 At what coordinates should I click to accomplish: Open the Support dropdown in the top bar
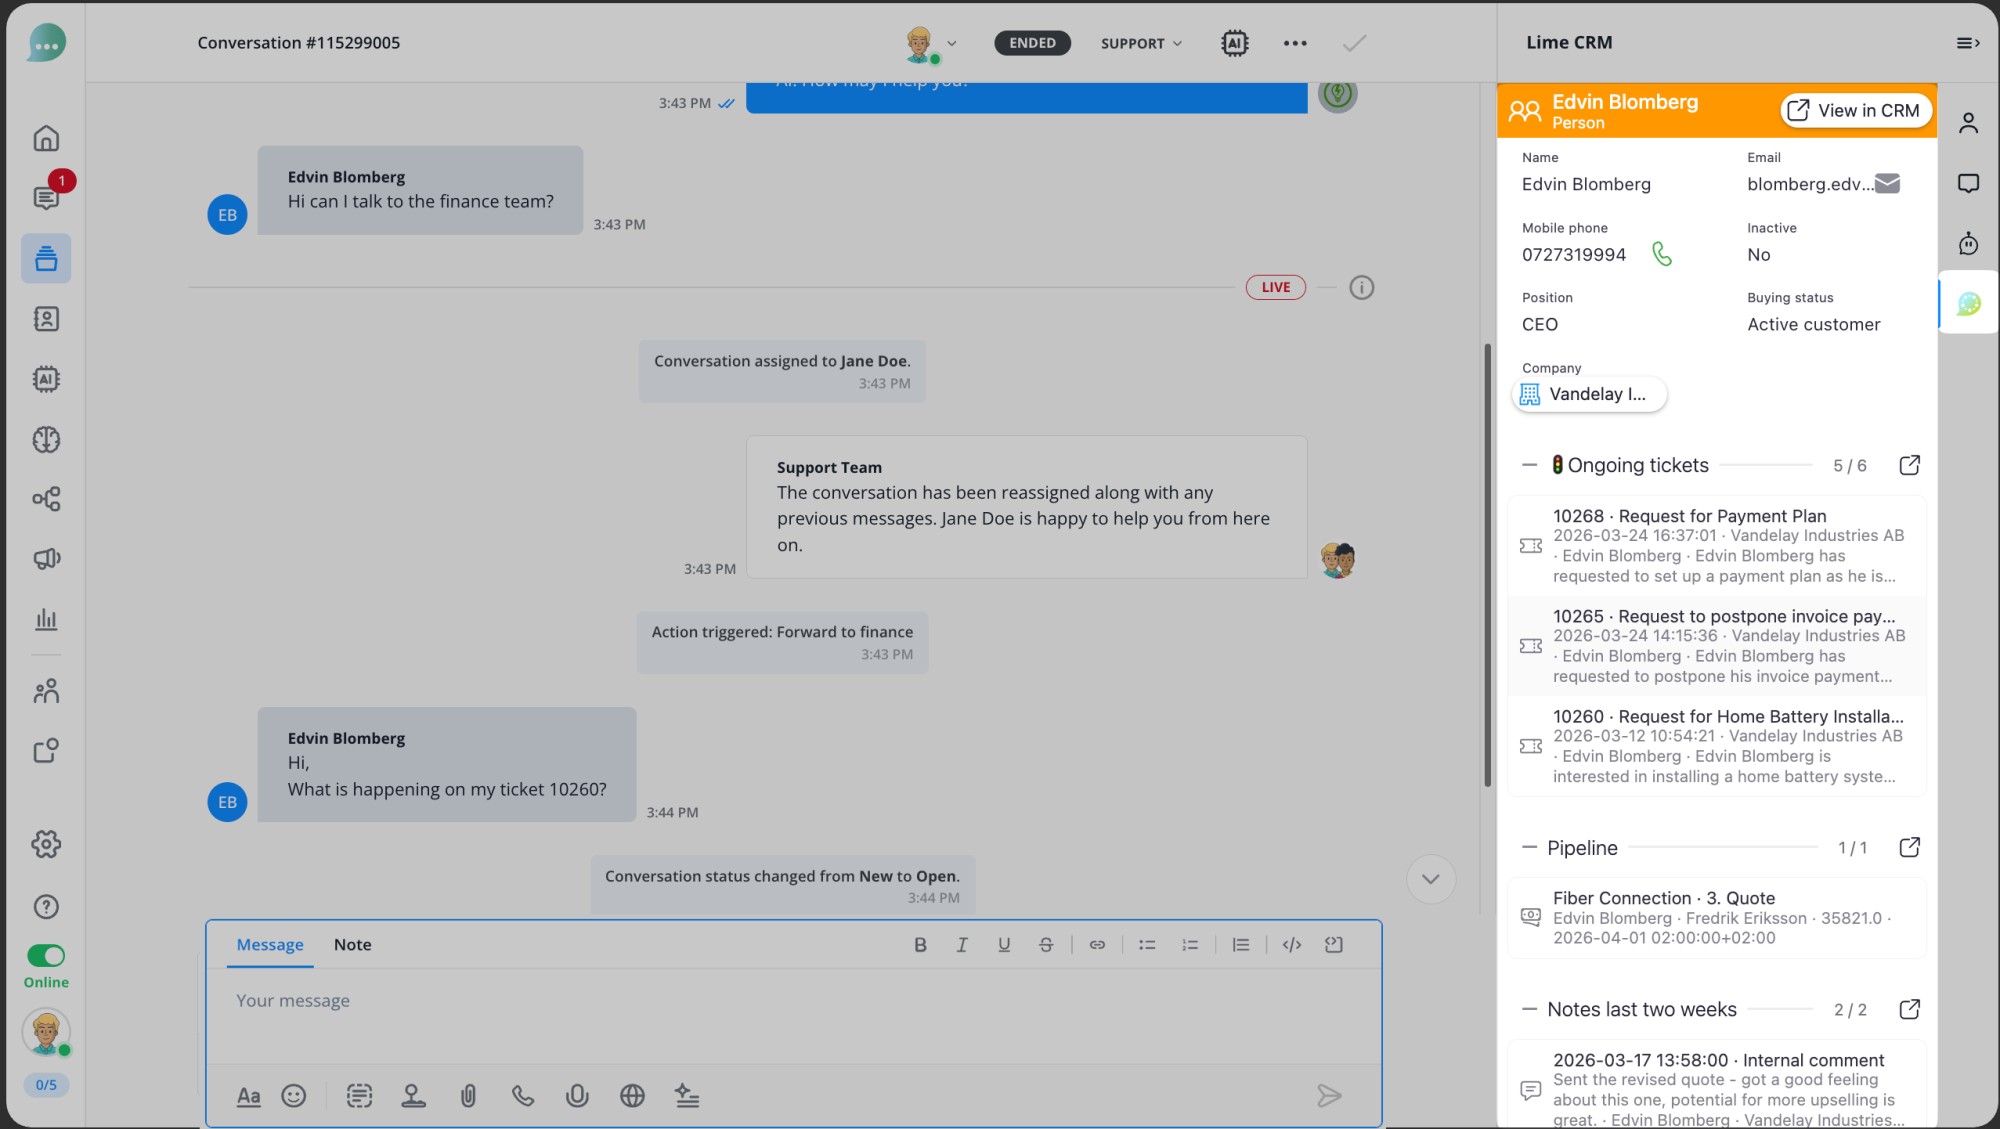[x=1139, y=43]
